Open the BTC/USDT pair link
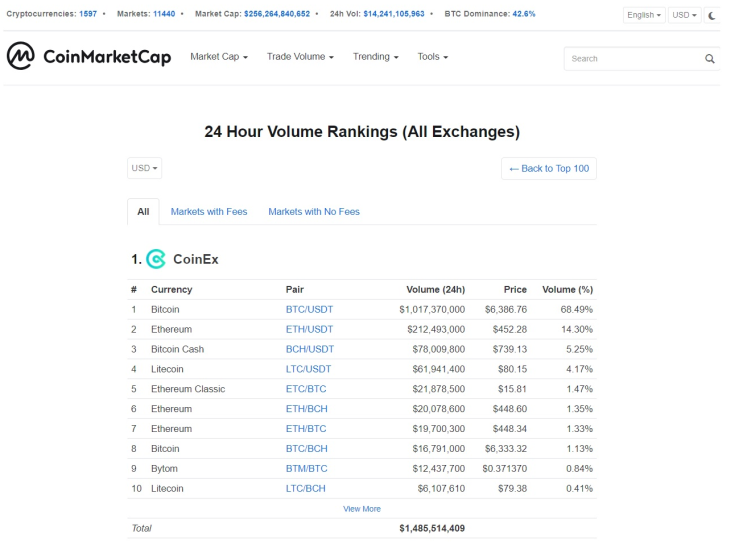This screenshot has width=743, height=544. pos(309,309)
